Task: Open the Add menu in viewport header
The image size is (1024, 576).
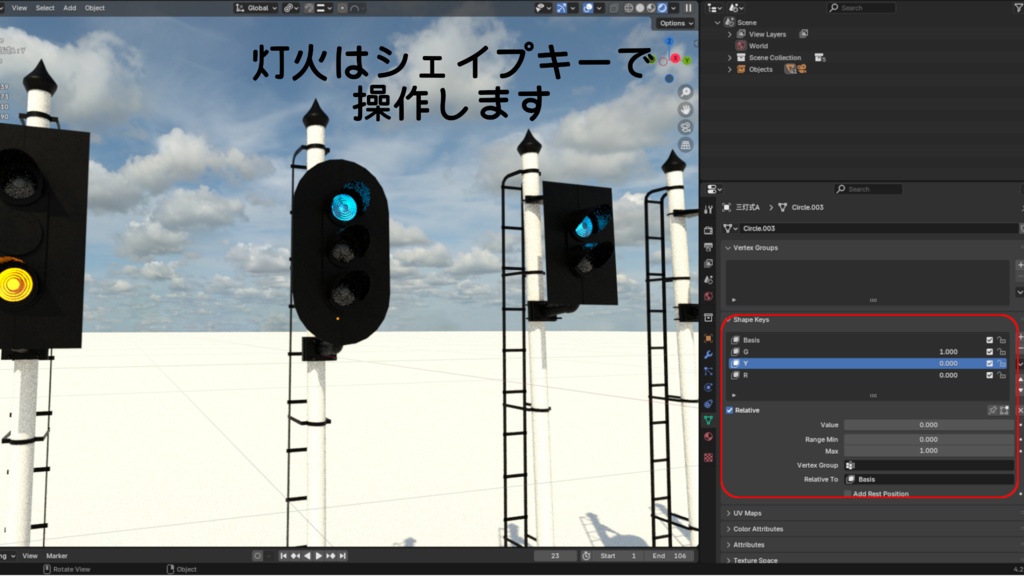Action: click(x=69, y=7)
